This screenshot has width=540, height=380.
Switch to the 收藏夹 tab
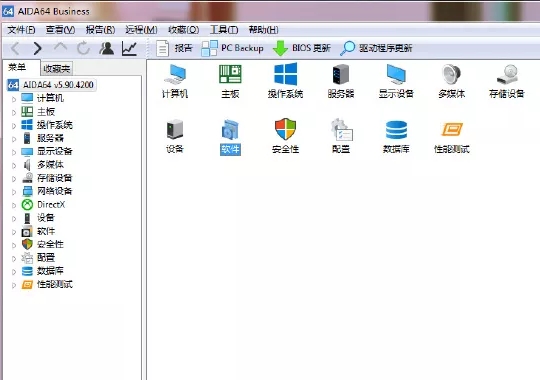point(57,69)
